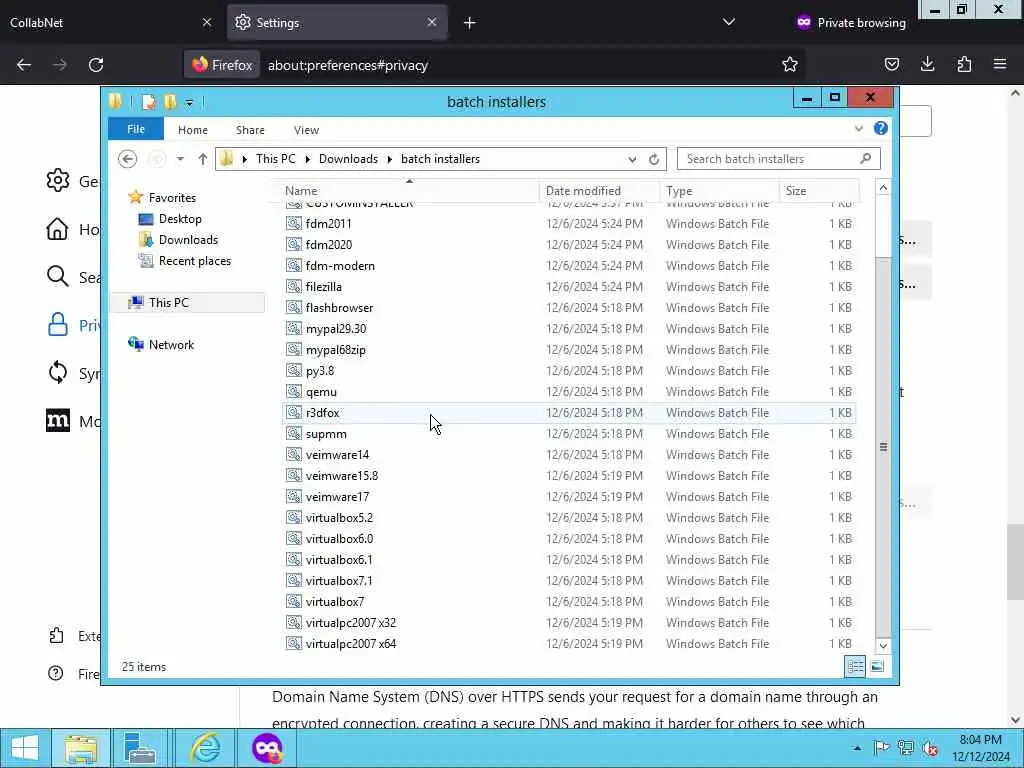The image size is (1024, 768).
Task: Click the Explorer refresh button in address bar
Action: pyautogui.click(x=654, y=159)
